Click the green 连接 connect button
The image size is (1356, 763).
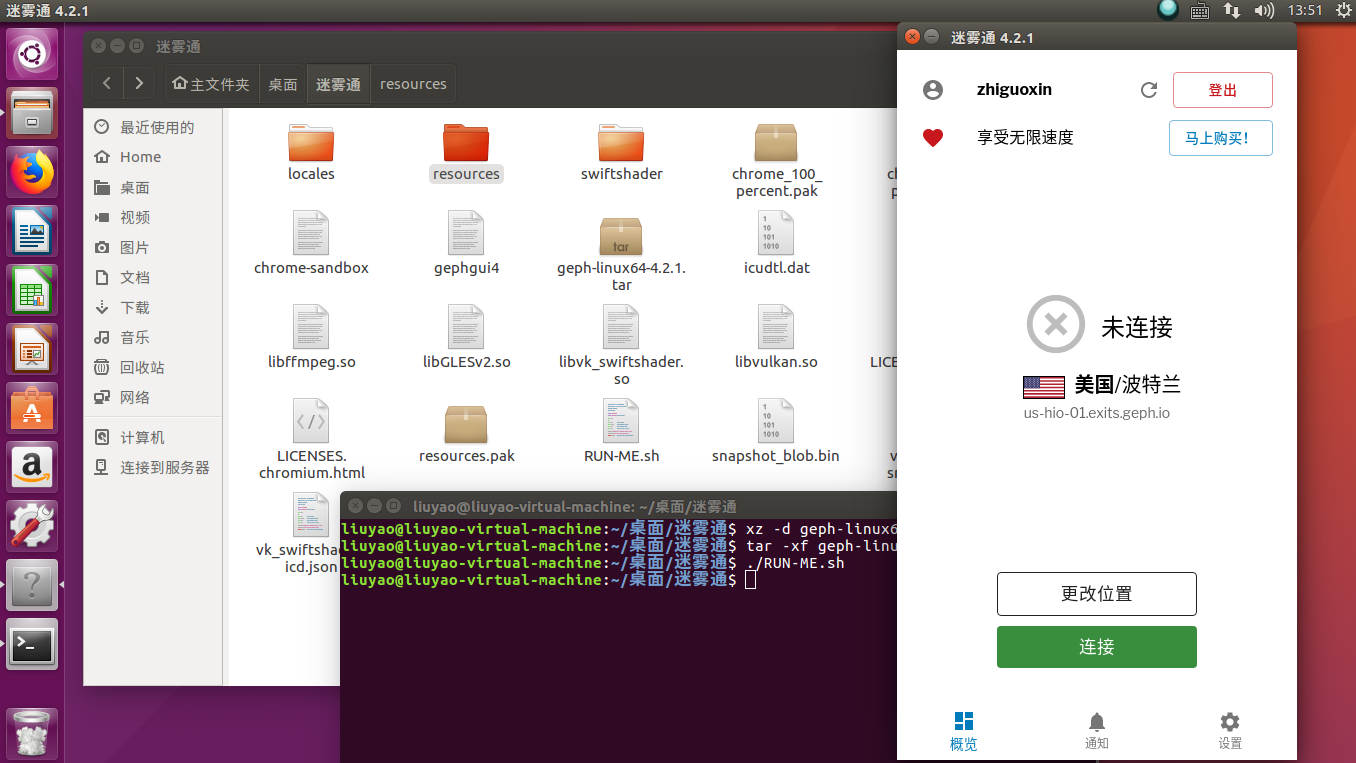[1097, 647]
